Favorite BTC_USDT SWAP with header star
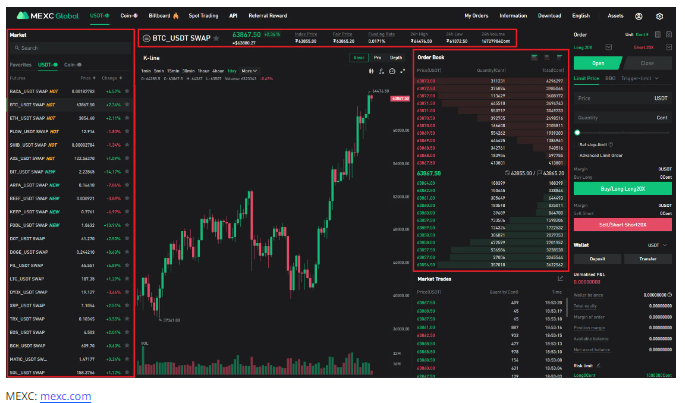This screenshot has height=403, width=685. point(216,38)
